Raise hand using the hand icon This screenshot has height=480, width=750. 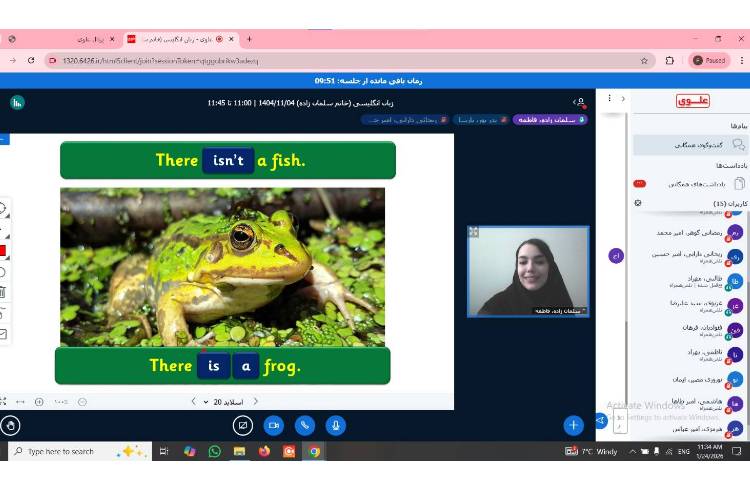[x=11, y=425]
